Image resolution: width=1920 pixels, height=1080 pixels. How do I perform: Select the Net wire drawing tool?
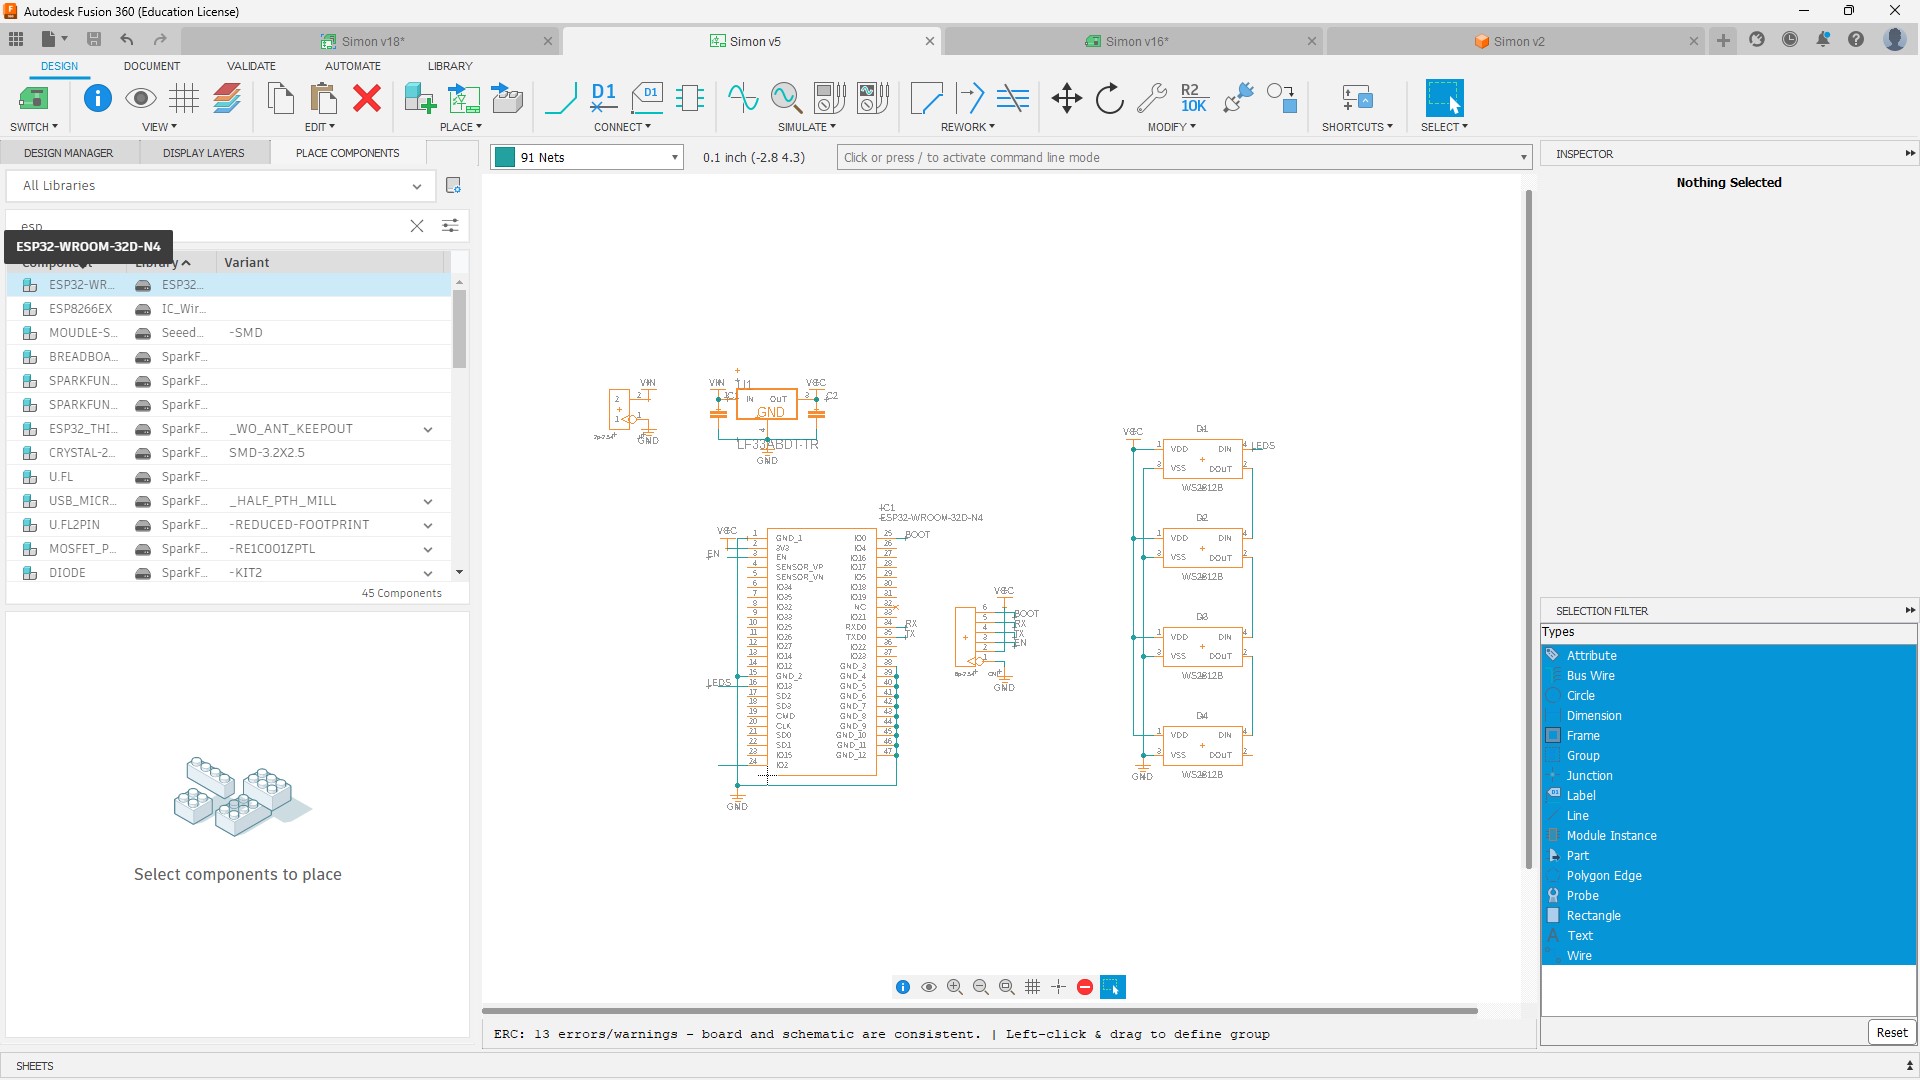click(561, 98)
